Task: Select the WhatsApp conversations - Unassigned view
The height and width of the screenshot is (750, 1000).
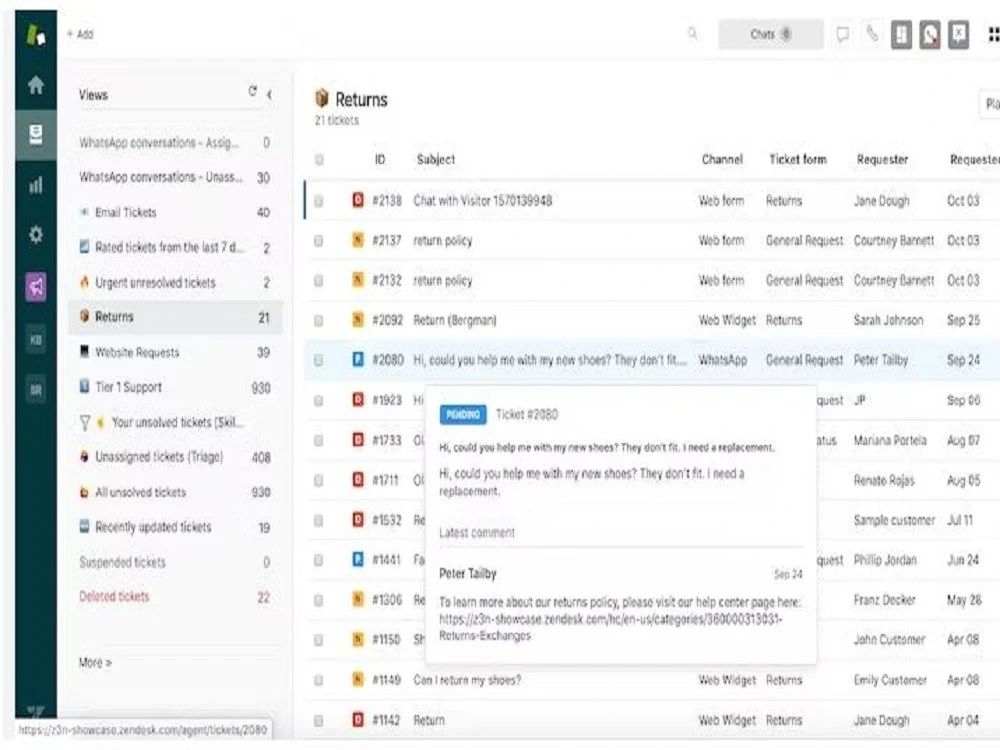Action: click(x=174, y=177)
